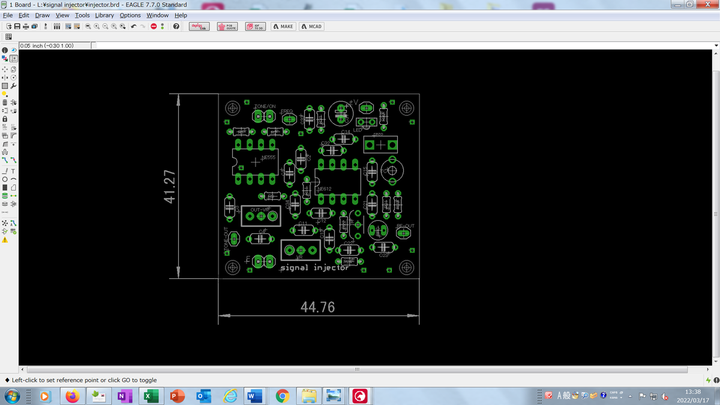Select the Change wrench tool
The image size is (720, 405).
[x=14, y=86]
